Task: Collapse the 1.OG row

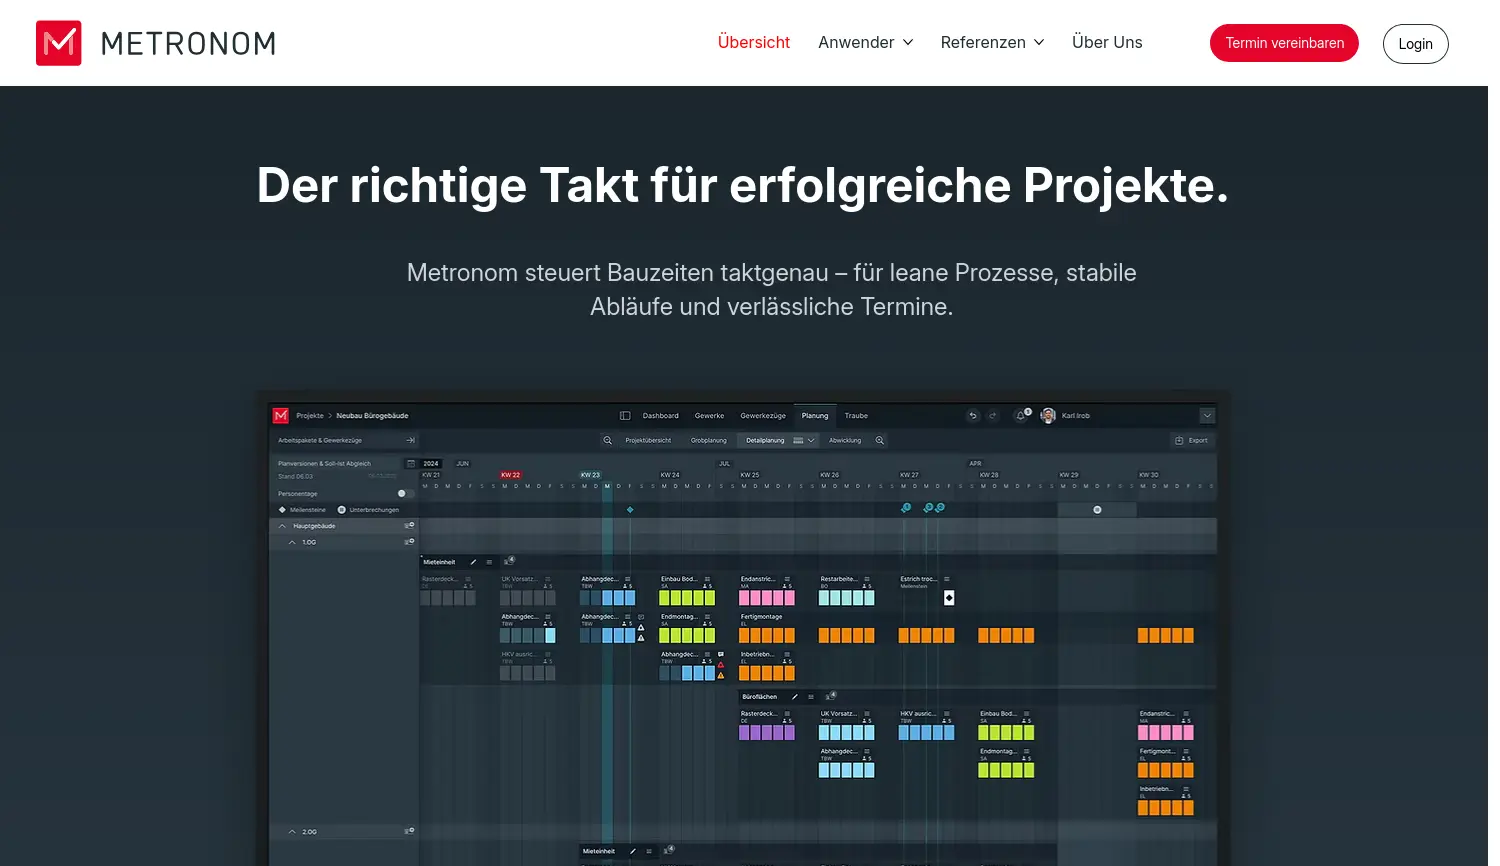Action: click(292, 542)
